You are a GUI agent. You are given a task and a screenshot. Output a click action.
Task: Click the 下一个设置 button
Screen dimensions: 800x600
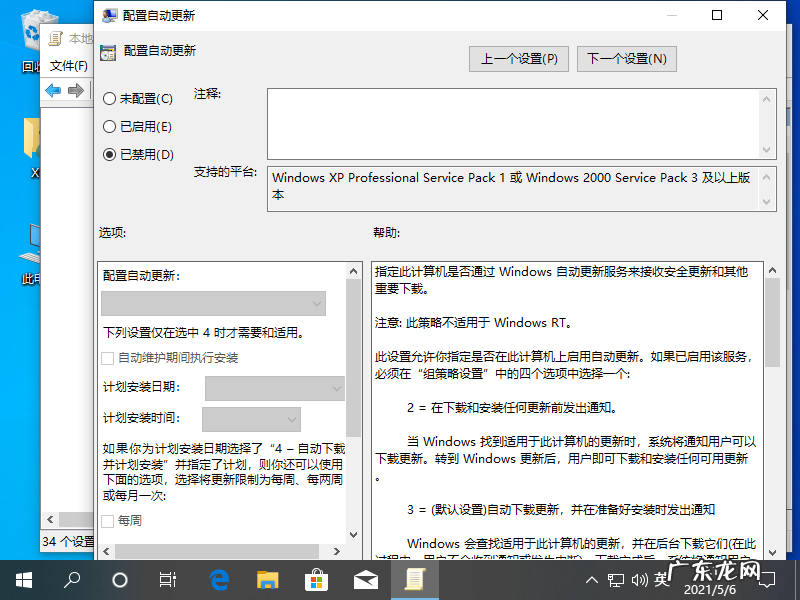626,58
